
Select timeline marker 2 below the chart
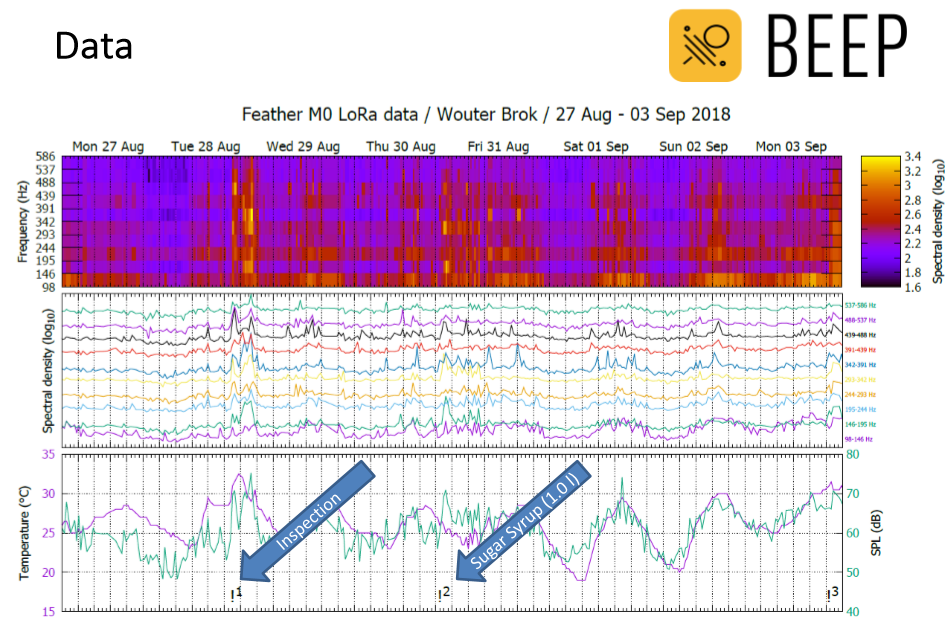tap(444, 592)
